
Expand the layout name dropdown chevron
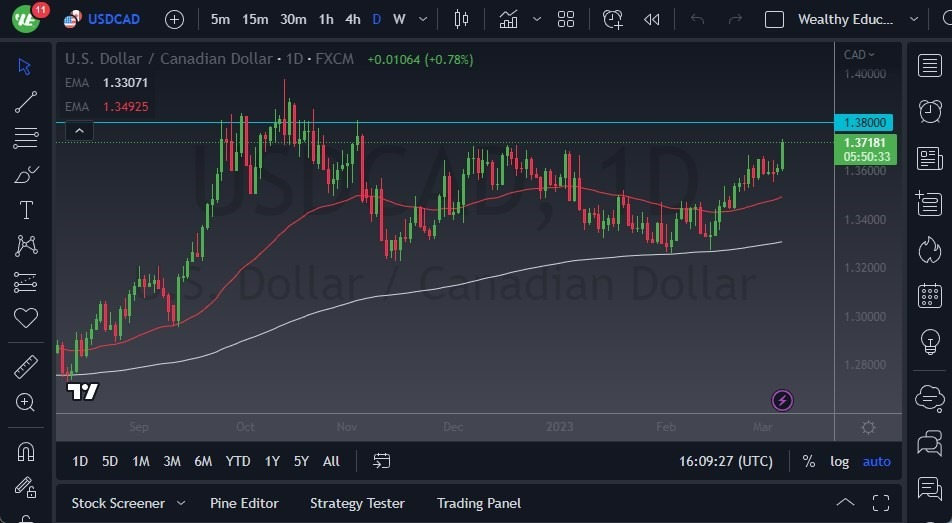tap(914, 19)
